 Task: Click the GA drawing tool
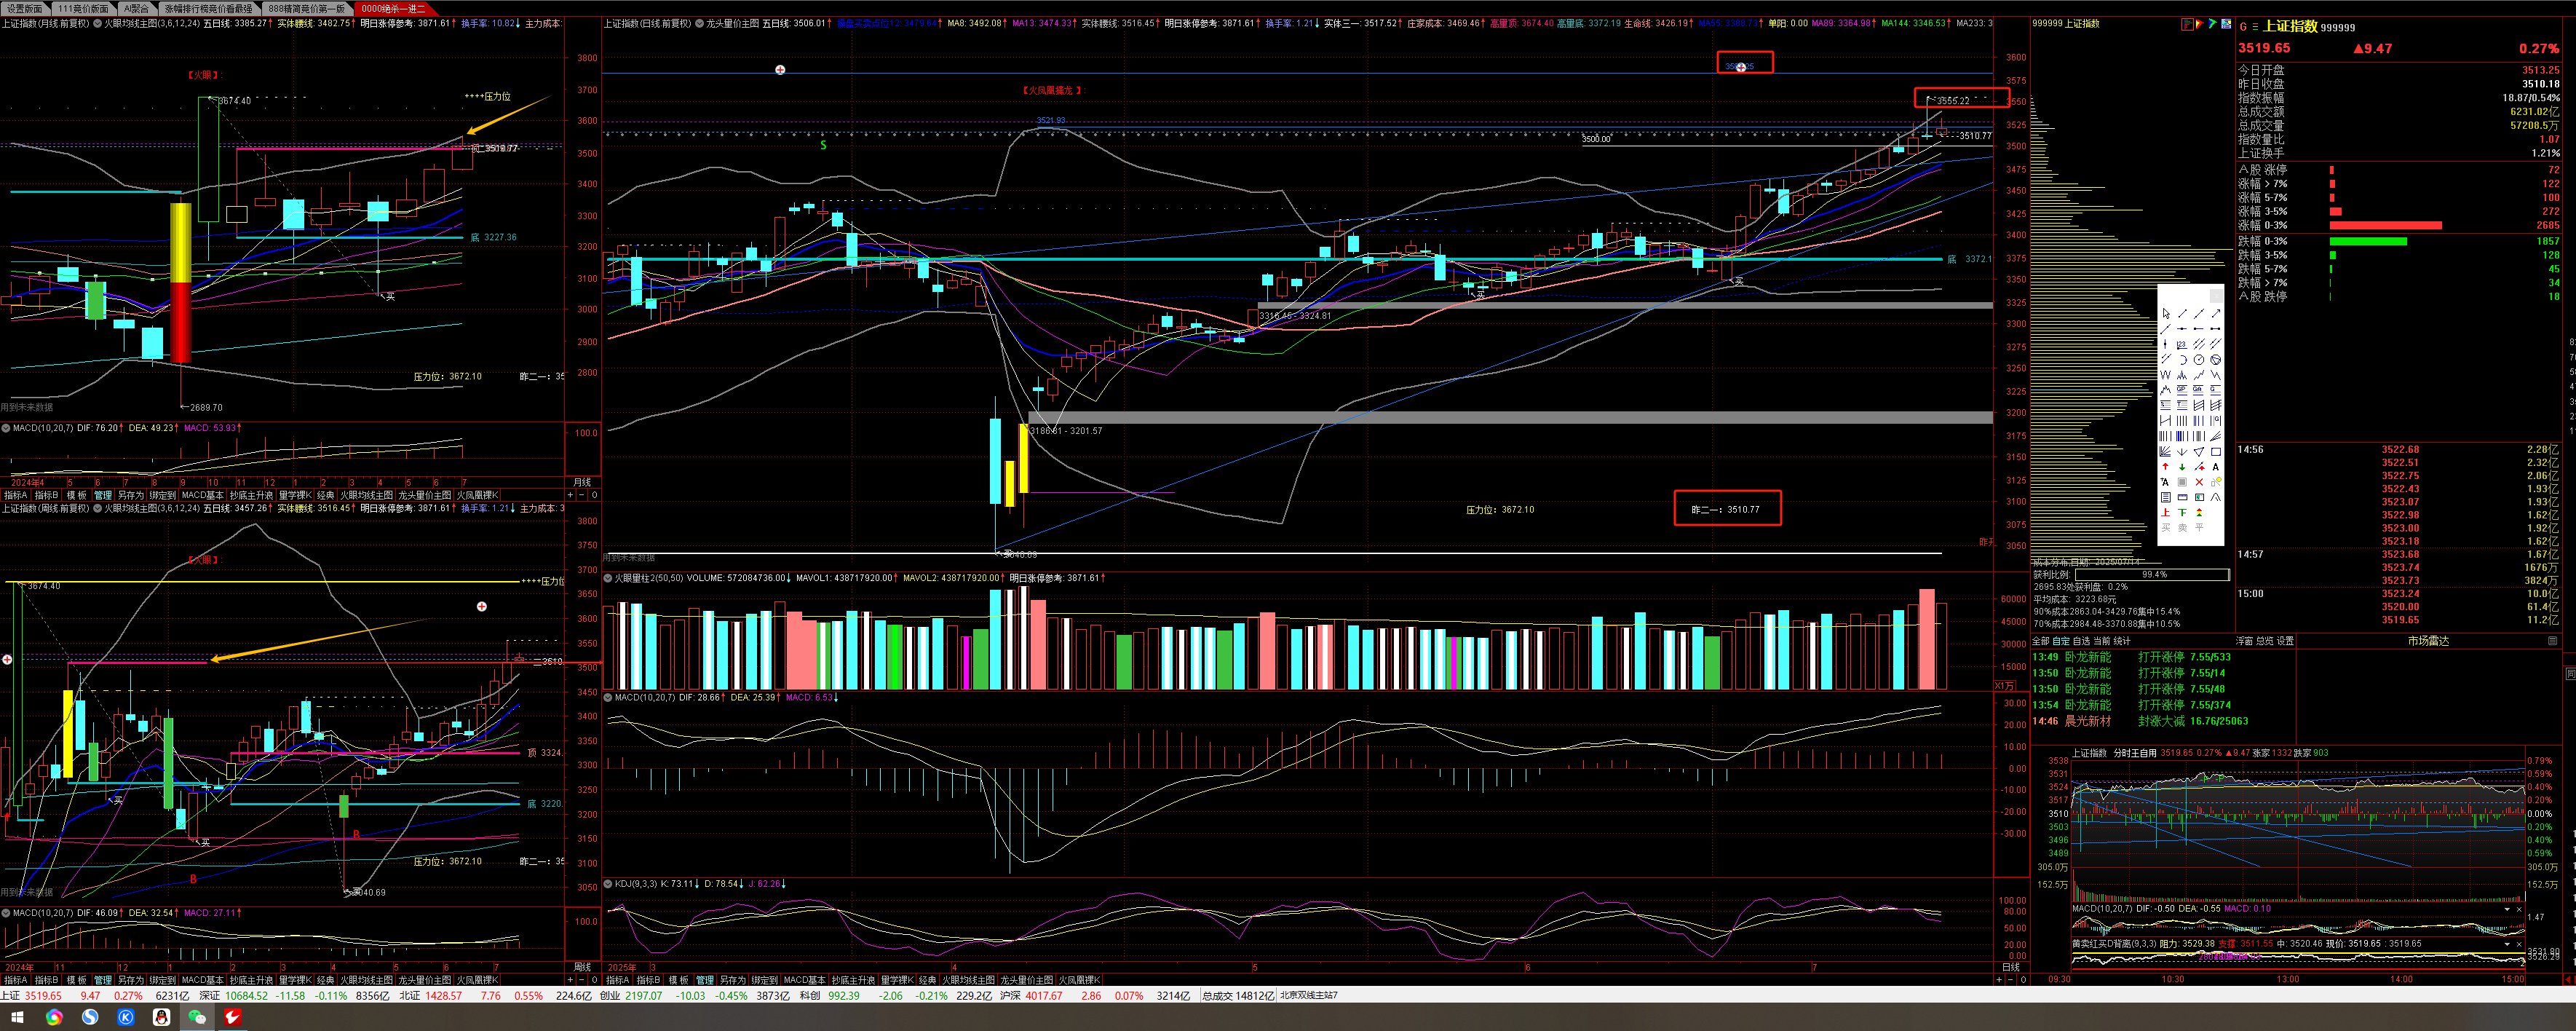(x=2200, y=390)
